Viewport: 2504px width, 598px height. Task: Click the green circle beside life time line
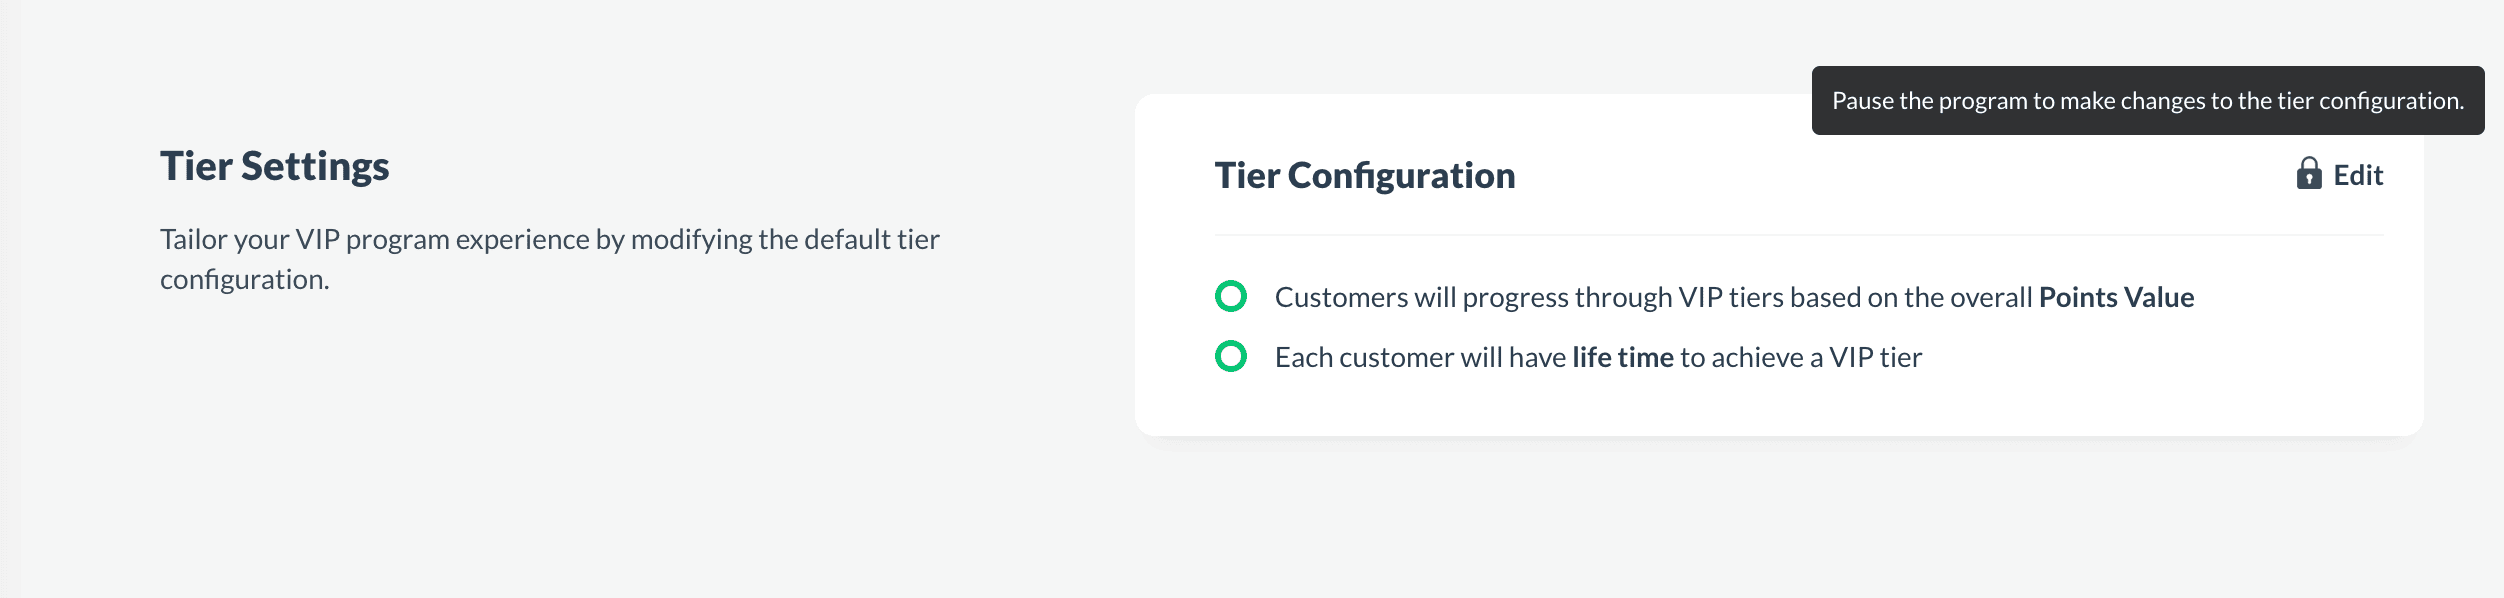1230,356
